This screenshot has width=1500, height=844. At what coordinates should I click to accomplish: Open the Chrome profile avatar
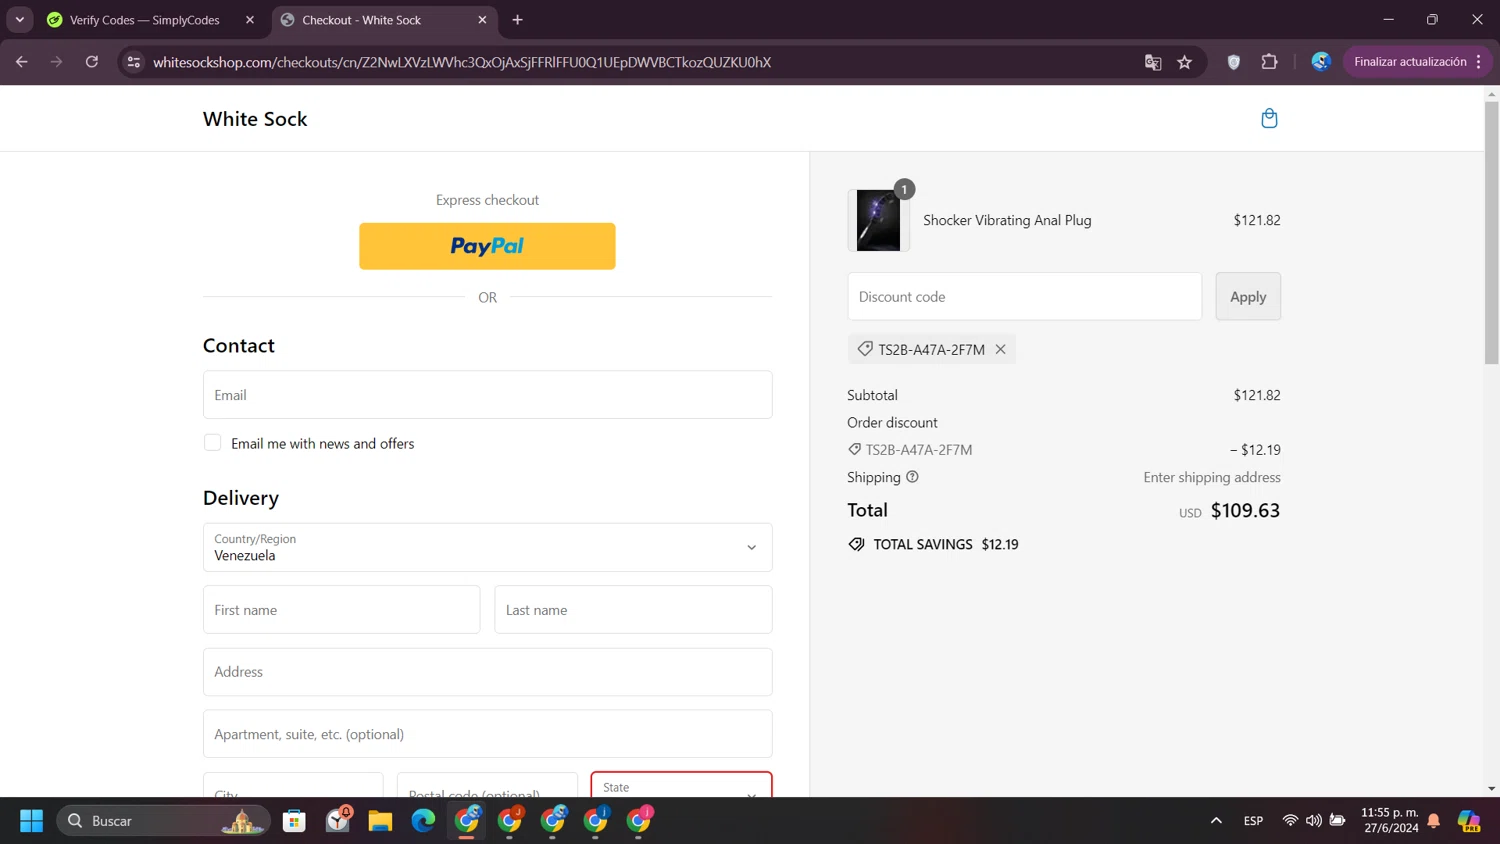tap(1321, 62)
